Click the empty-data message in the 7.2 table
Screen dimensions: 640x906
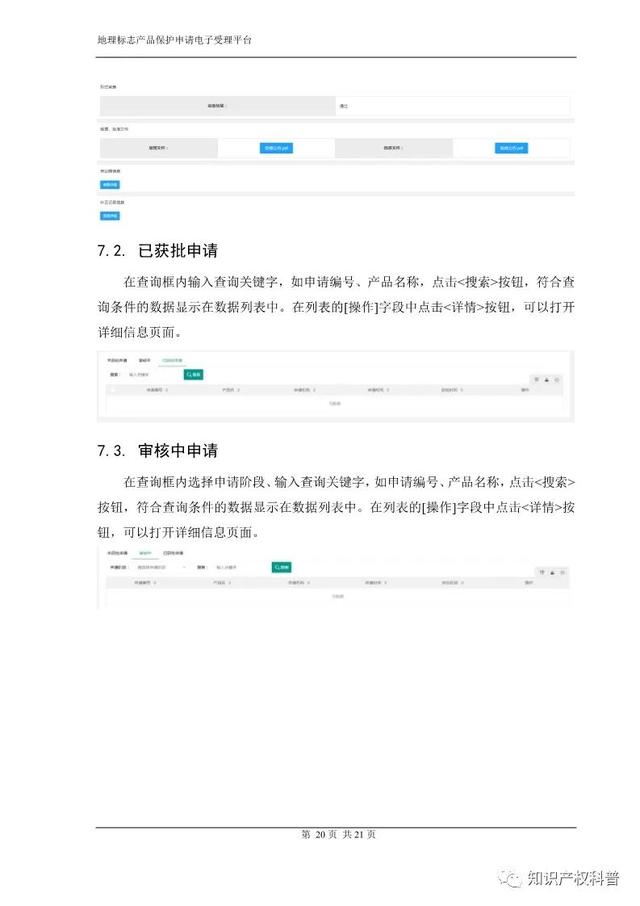334,403
